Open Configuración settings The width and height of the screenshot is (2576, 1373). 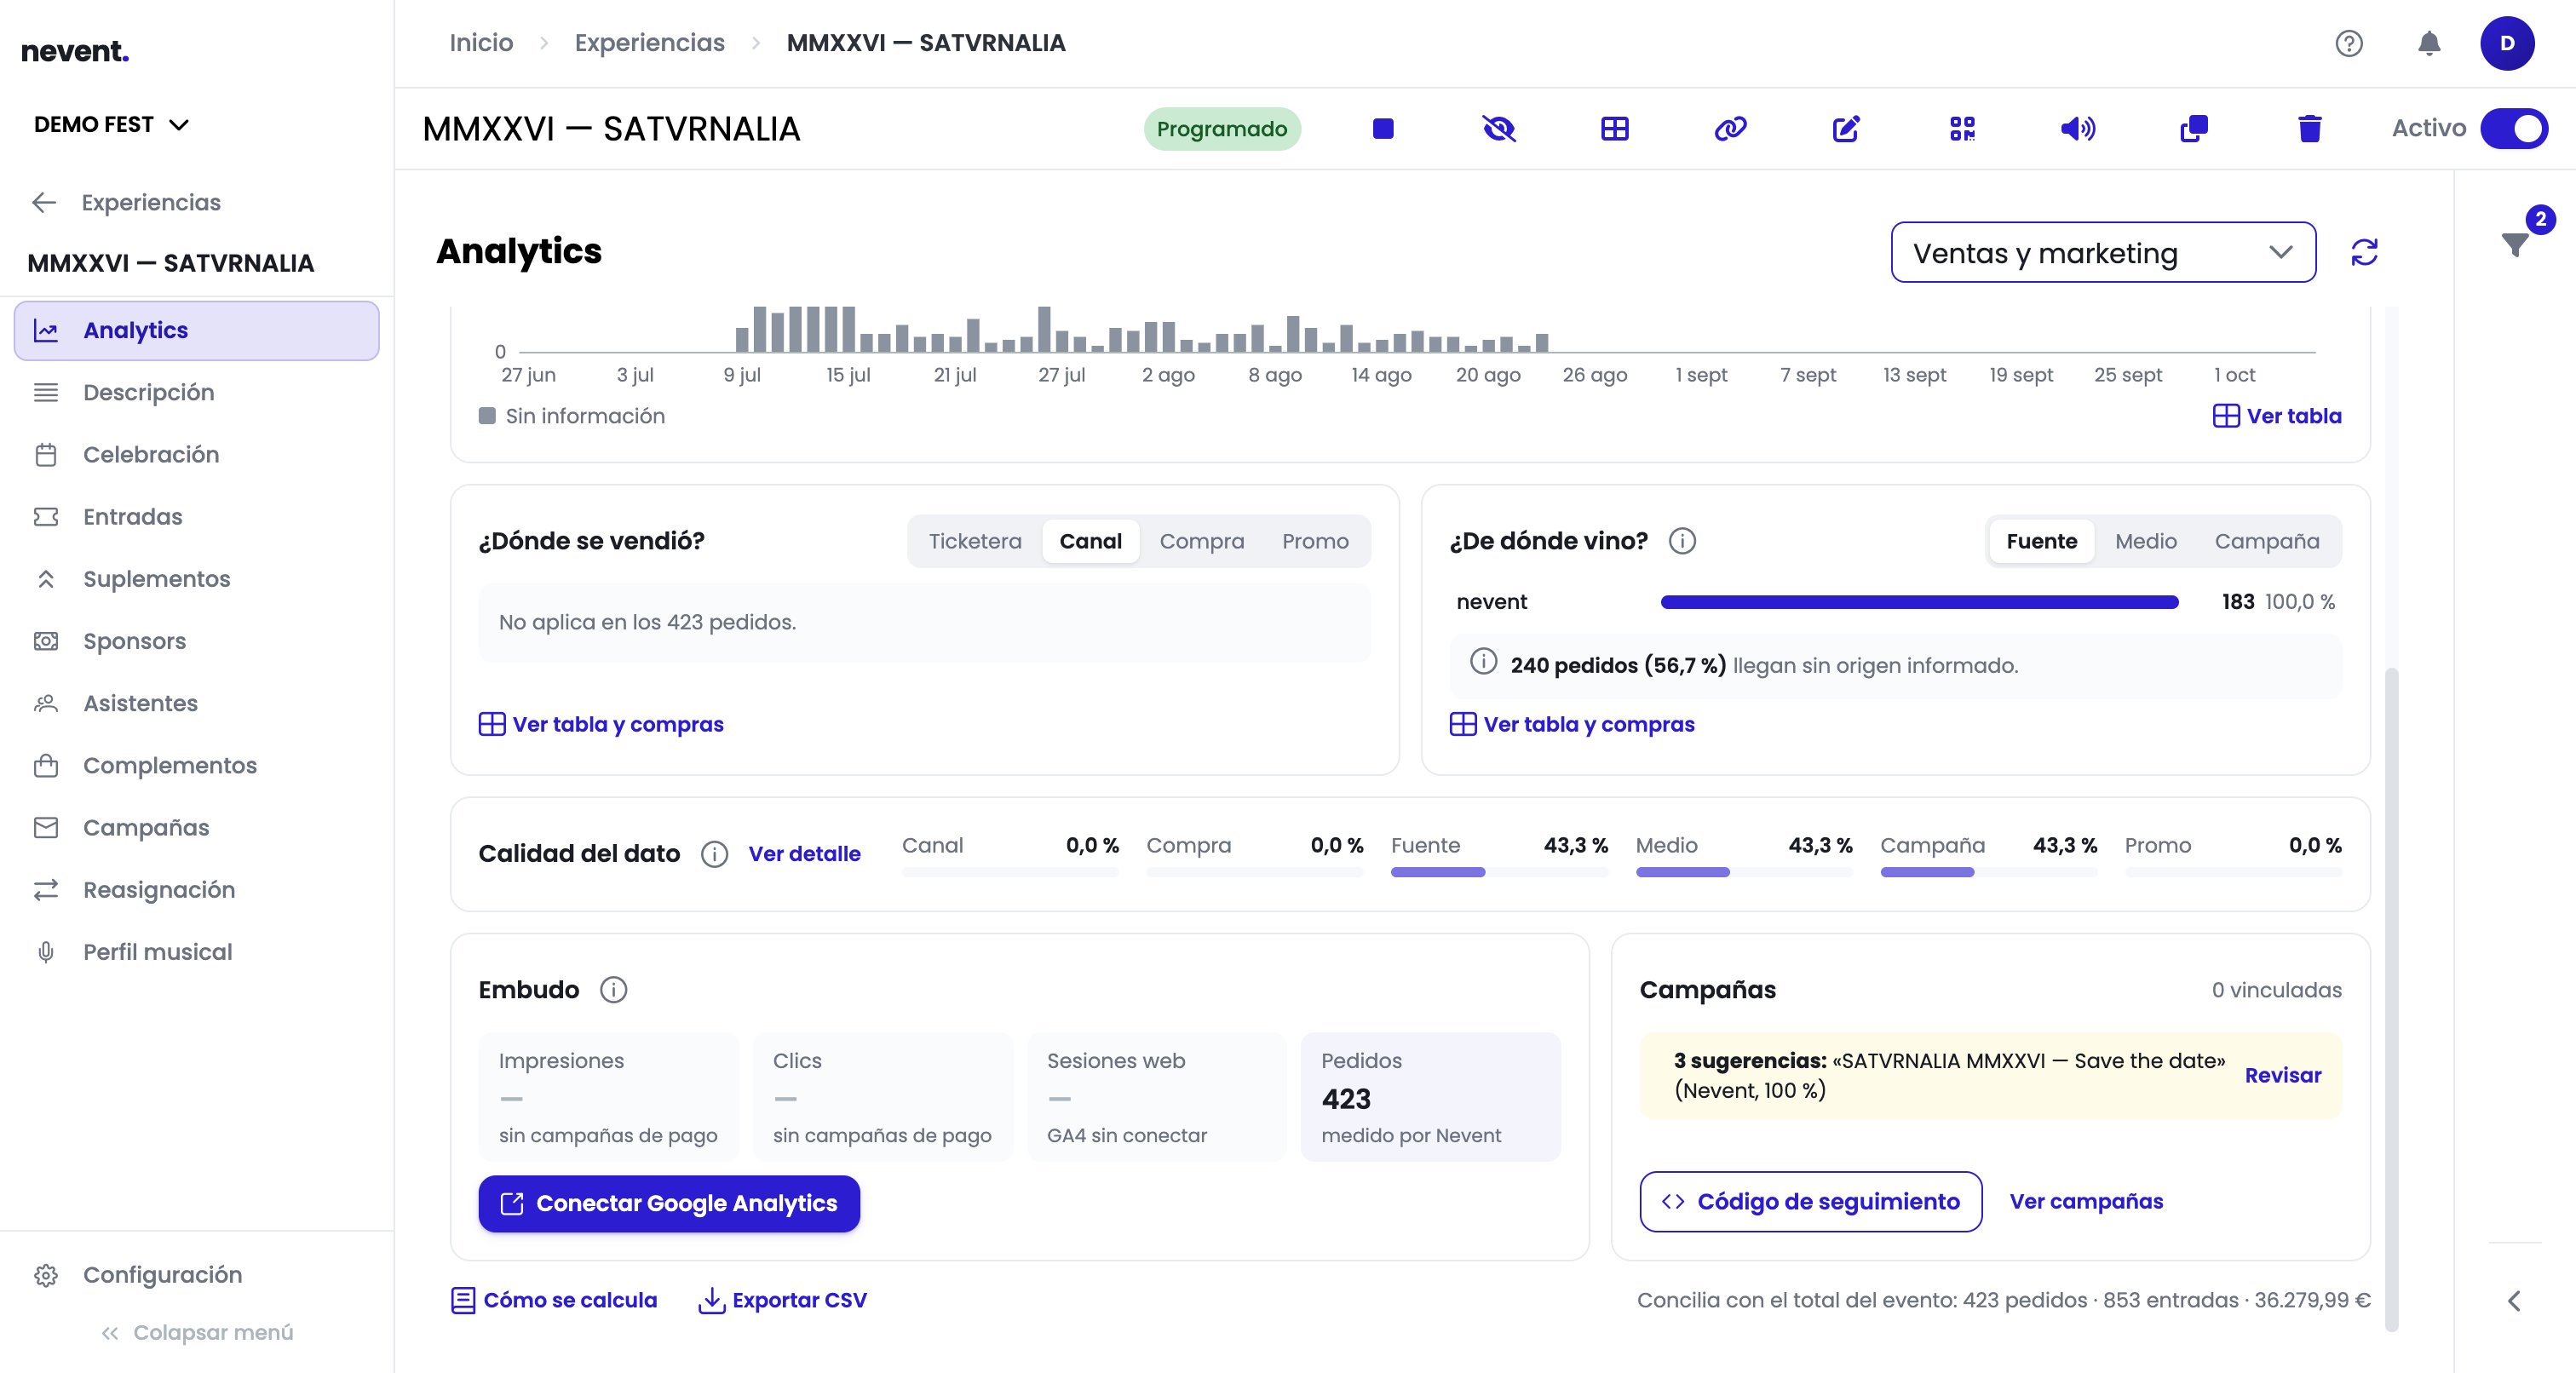click(x=196, y=1275)
